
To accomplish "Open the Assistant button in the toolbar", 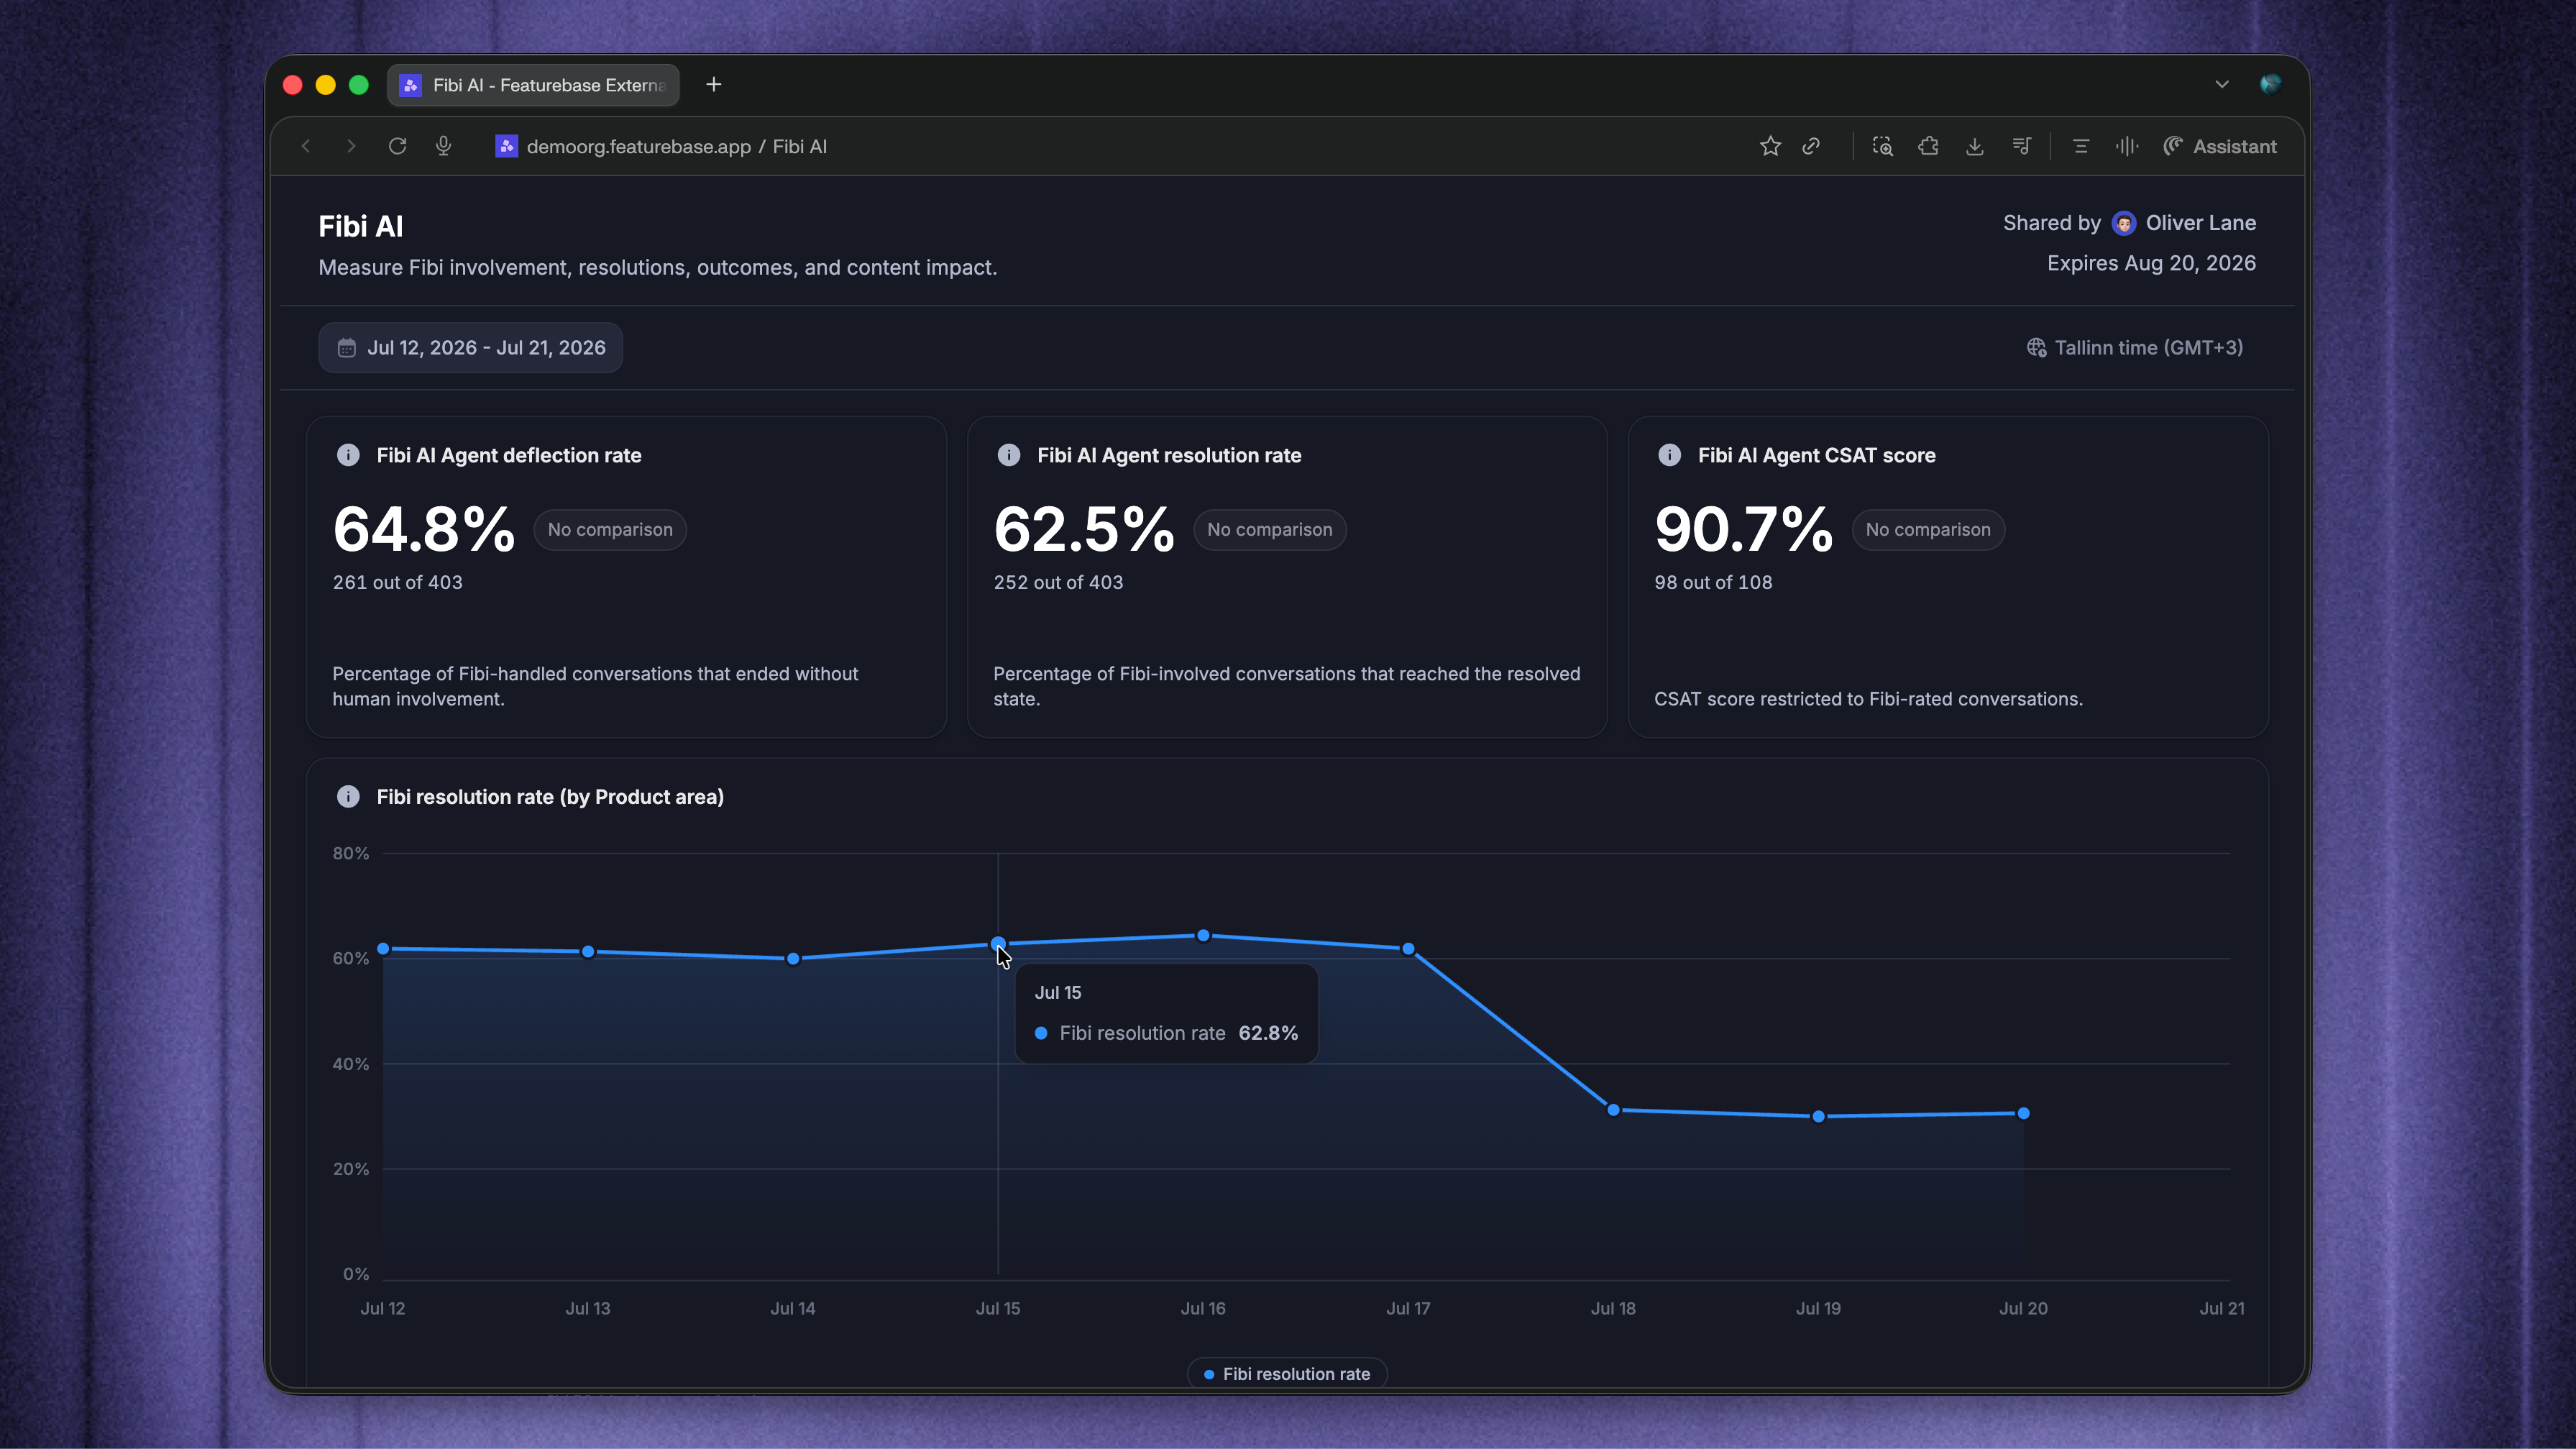I will (2219, 146).
